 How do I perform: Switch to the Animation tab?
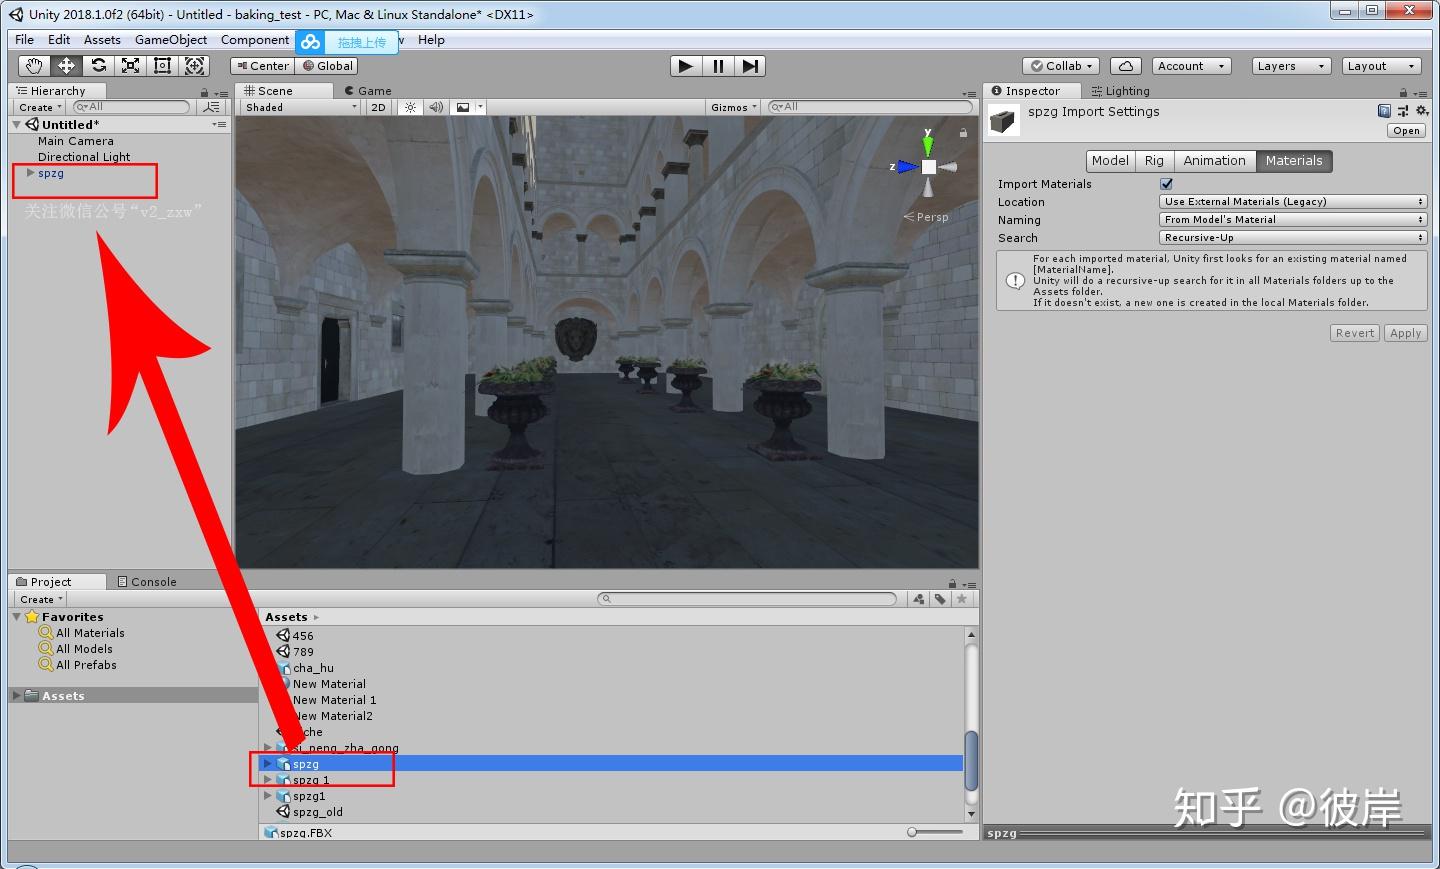(x=1214, y=161)
